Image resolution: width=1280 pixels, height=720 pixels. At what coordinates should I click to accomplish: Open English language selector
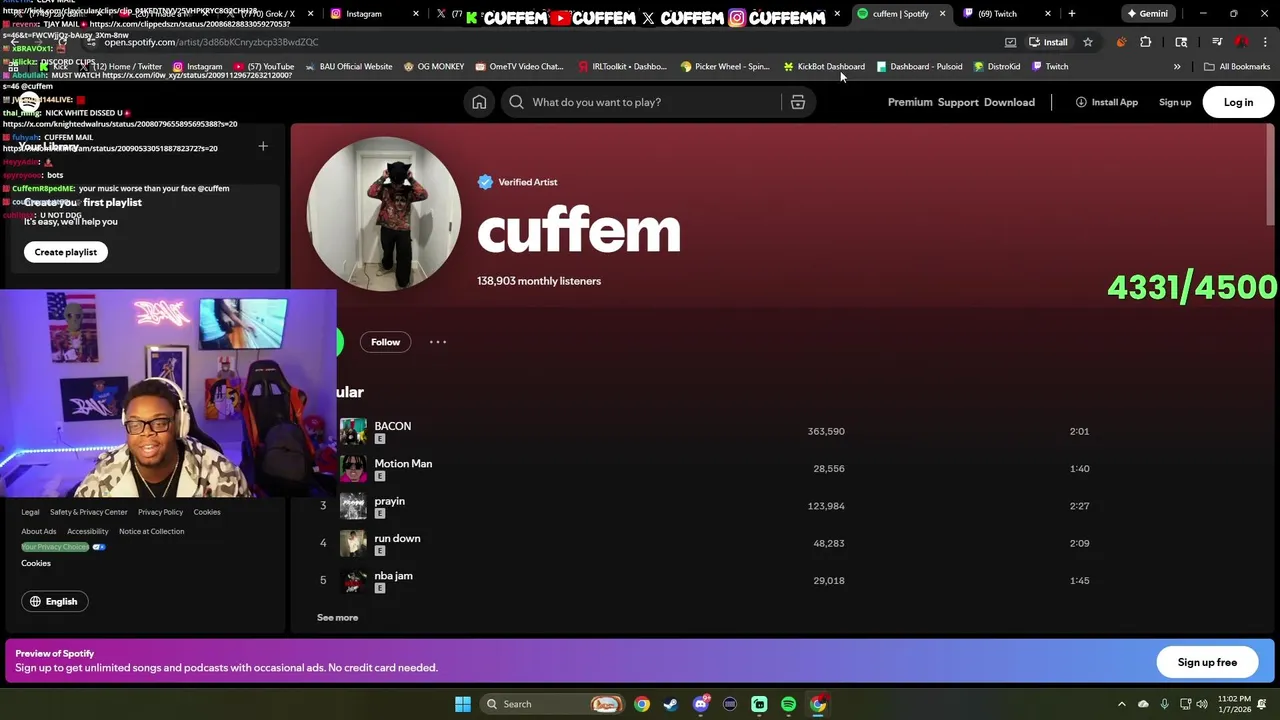53,601
